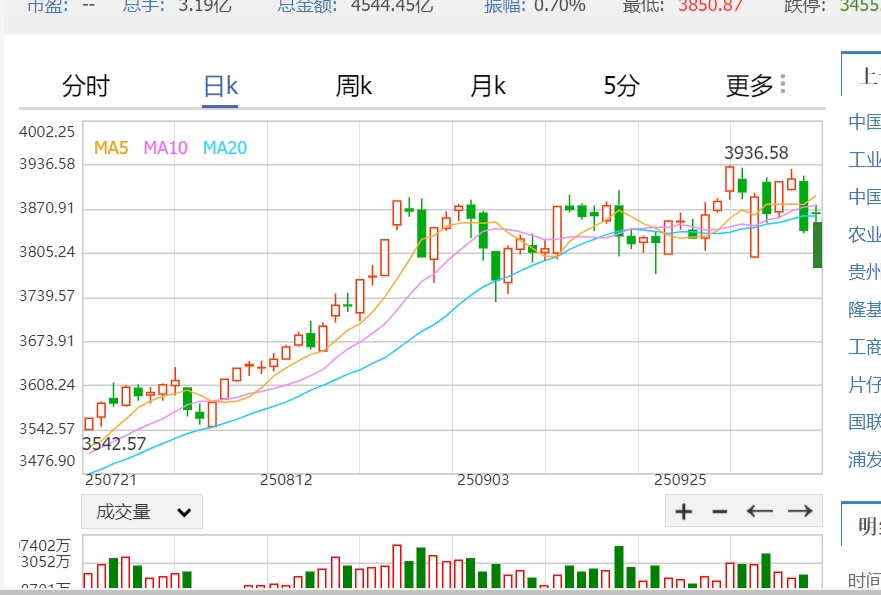Click the MA5 legend label
Image resolution: width=881 pixels, height=595 pixels.
pyautogui.click(x=111, y=148)
